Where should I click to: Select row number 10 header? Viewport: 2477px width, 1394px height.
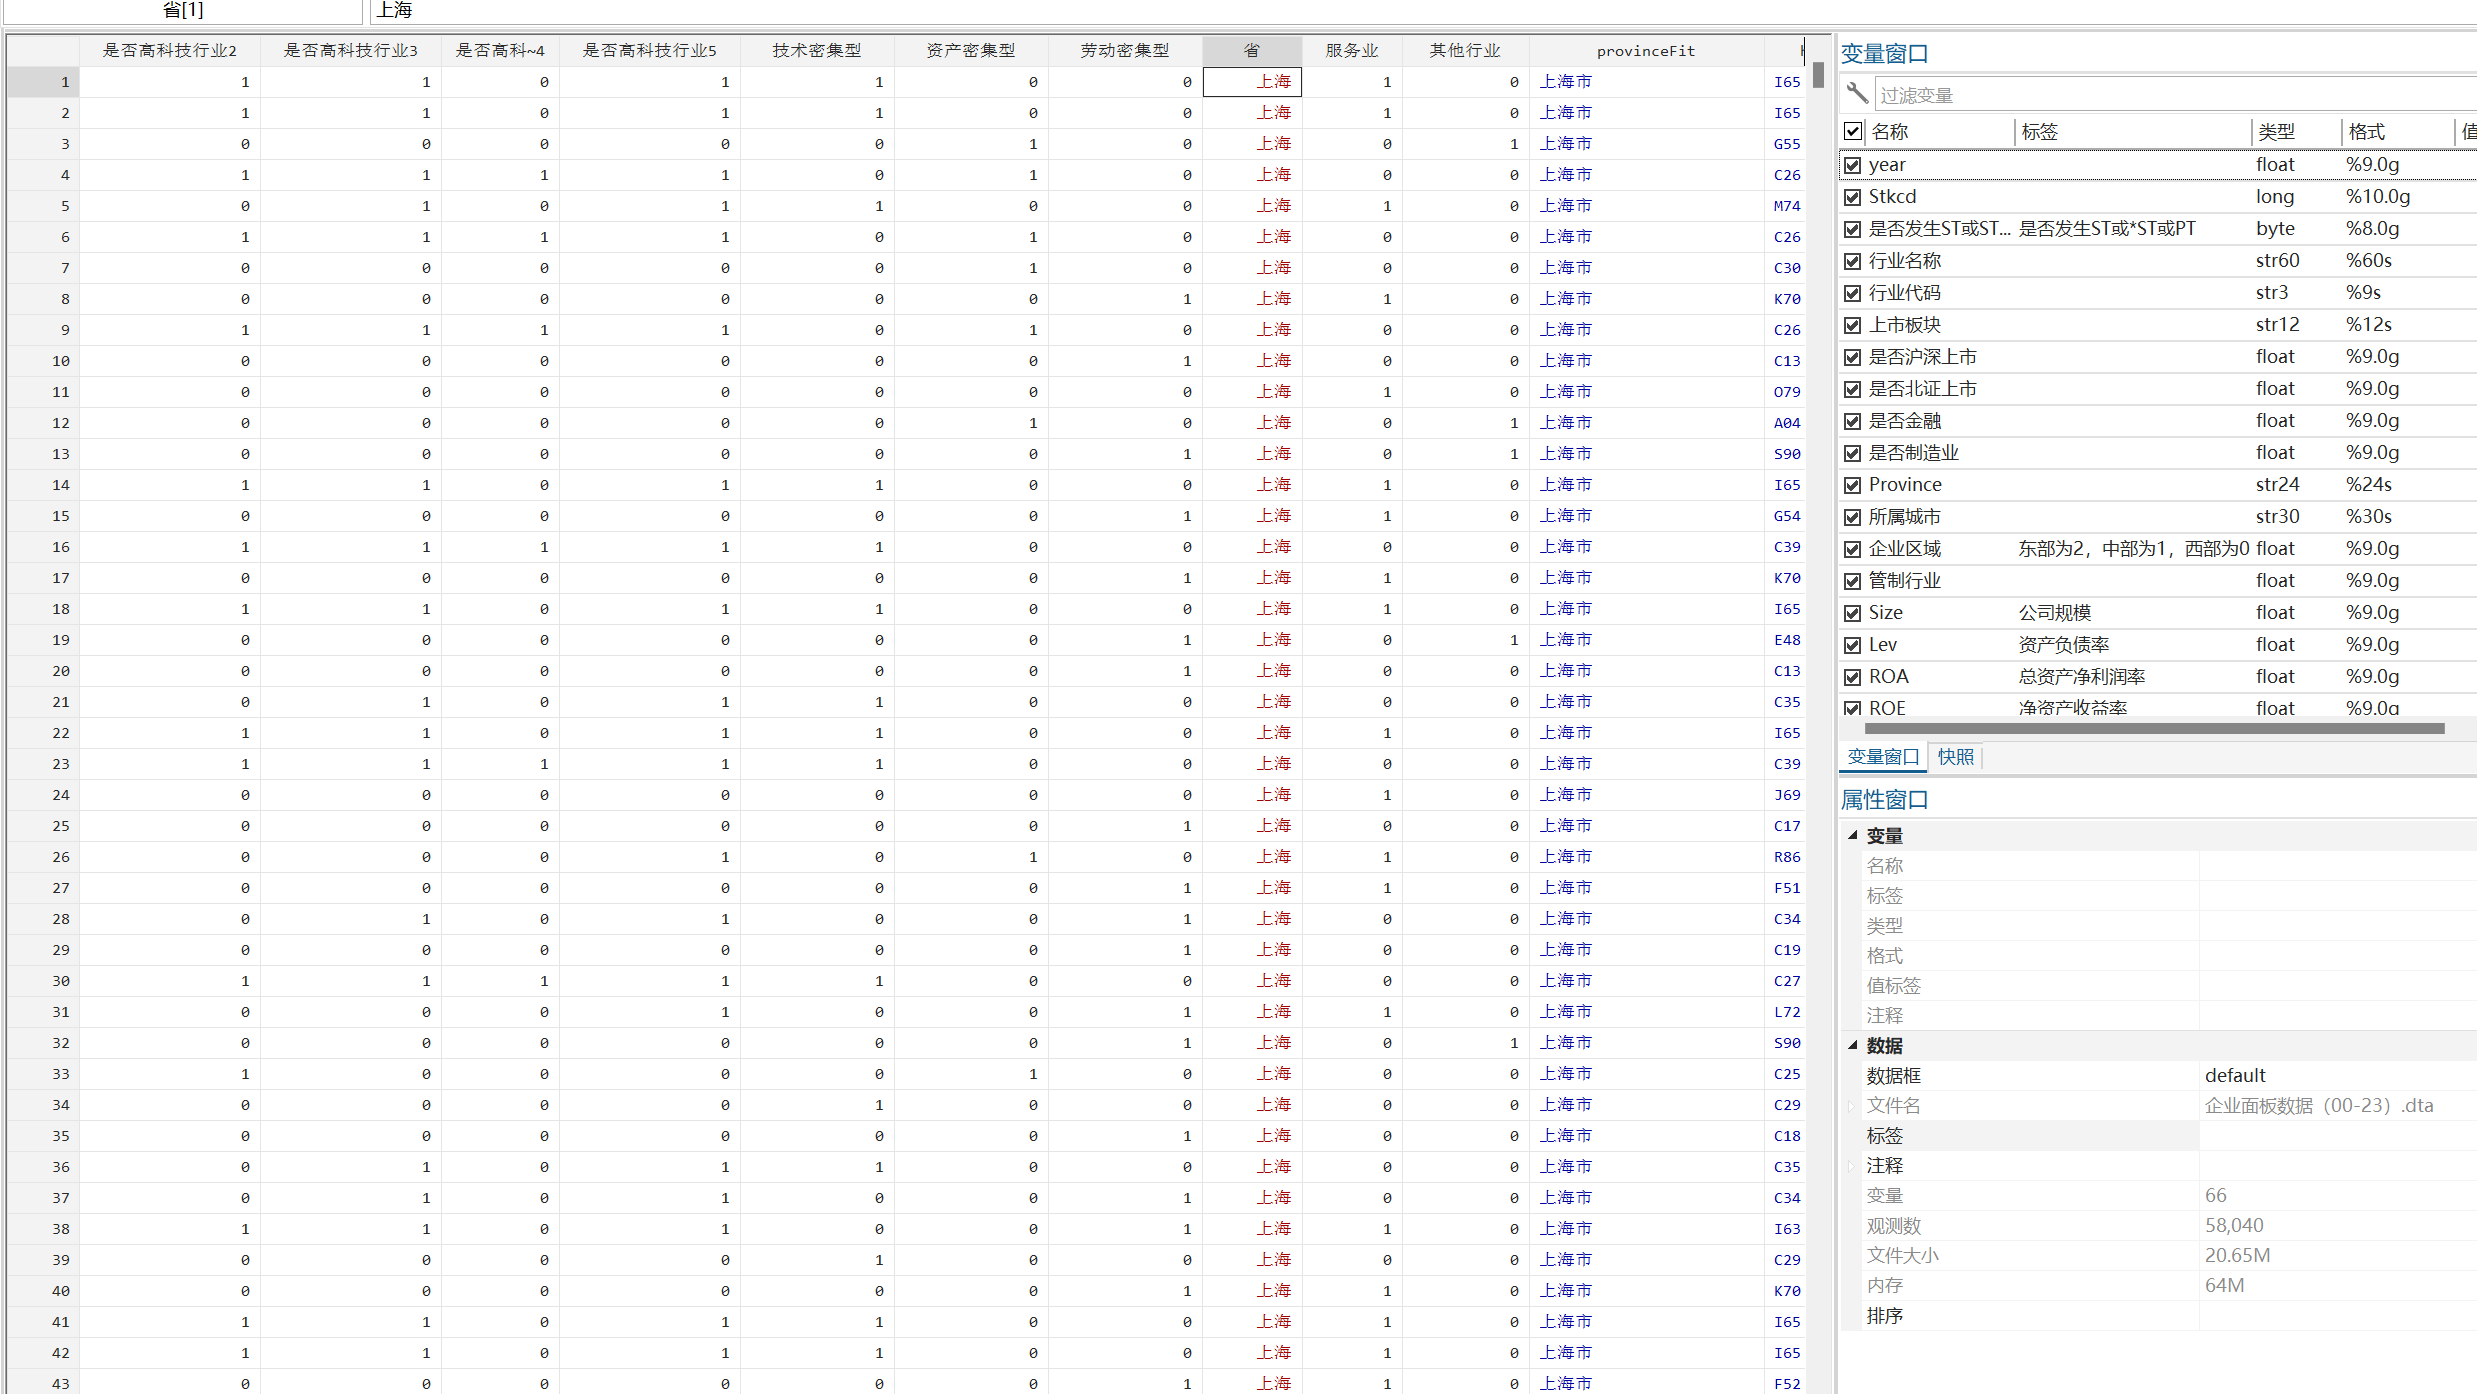[44, 361]
